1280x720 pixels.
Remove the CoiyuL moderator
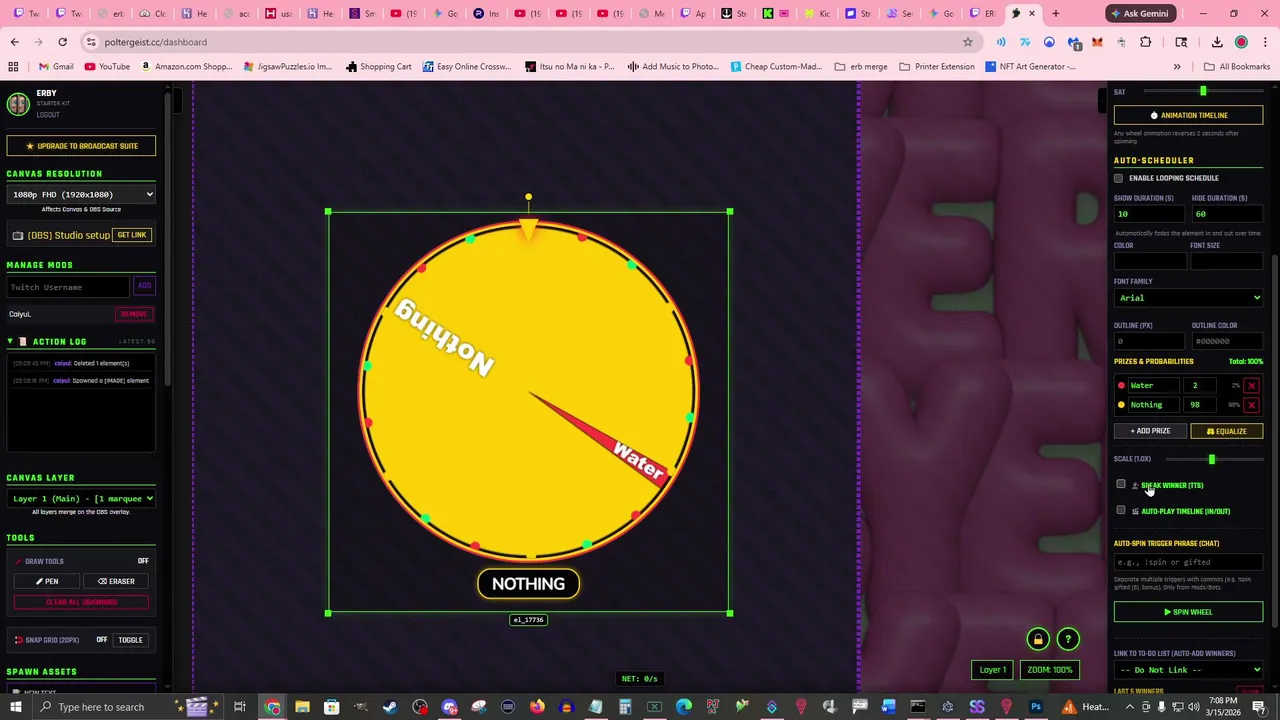(x=134, y=314)
